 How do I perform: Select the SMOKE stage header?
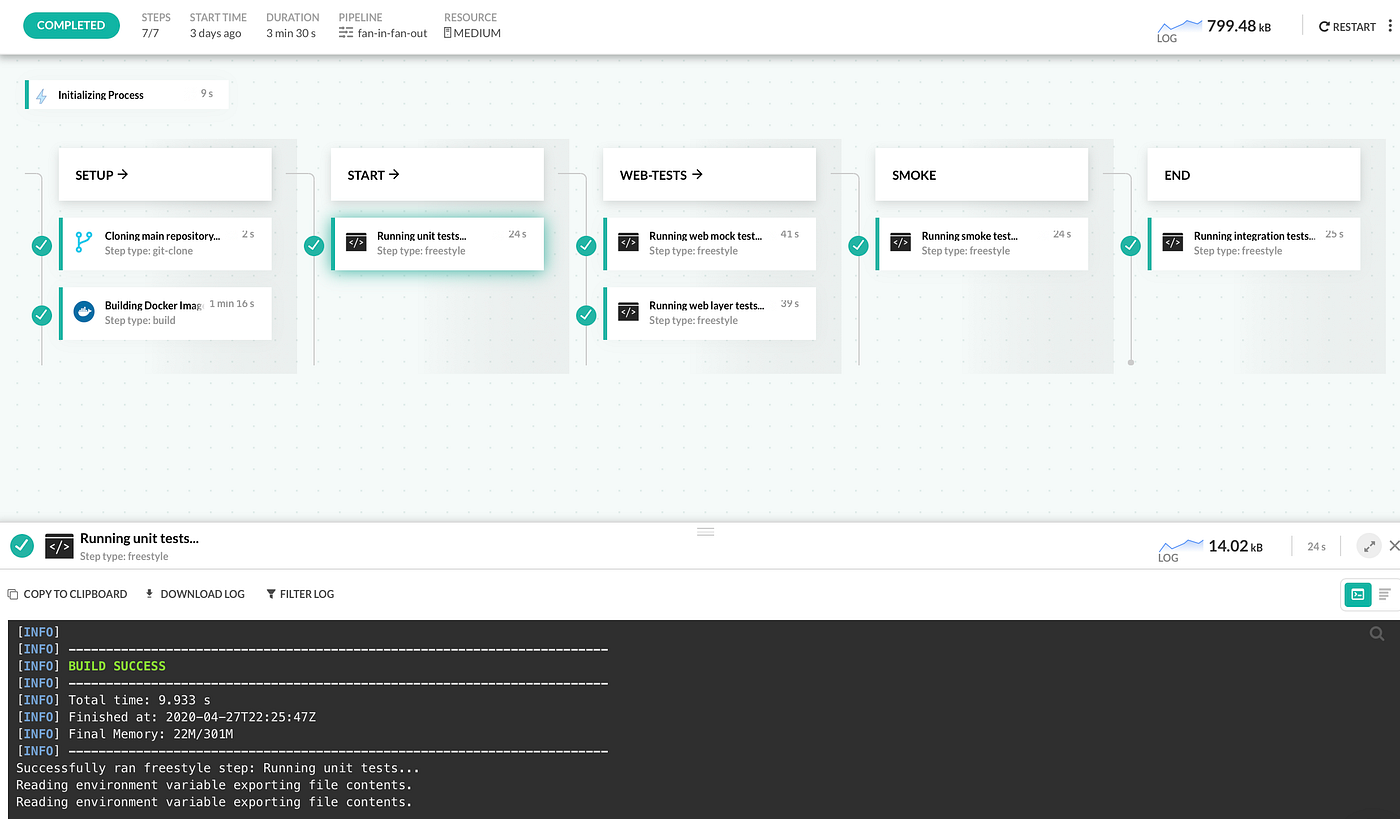point(913,175)
